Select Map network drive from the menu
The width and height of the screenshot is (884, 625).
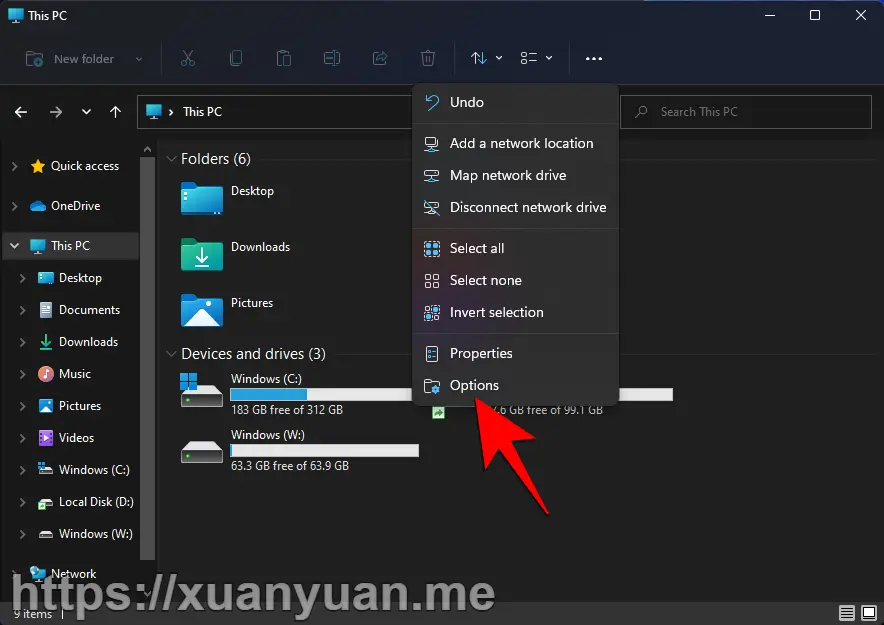click(507, 175)
